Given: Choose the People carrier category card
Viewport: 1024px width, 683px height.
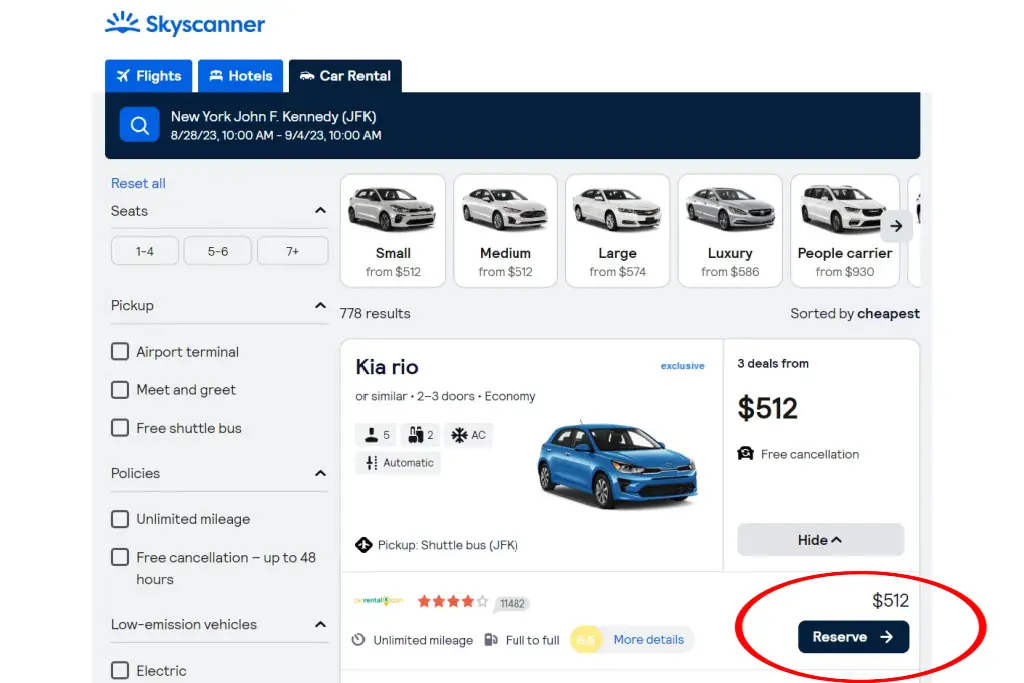Looking at the screenshot, I should point(845,230).
